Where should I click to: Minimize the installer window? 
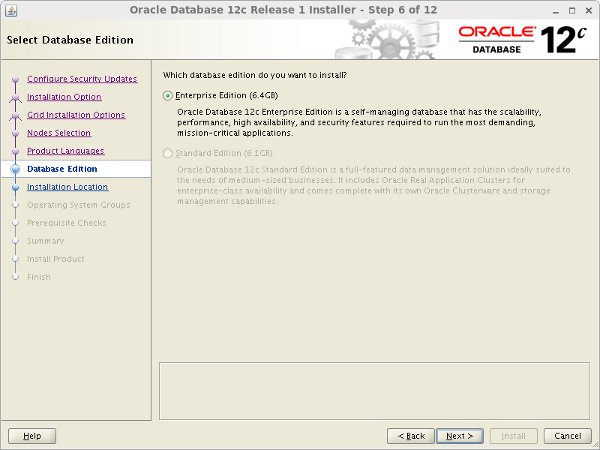(x=556, y=11)
